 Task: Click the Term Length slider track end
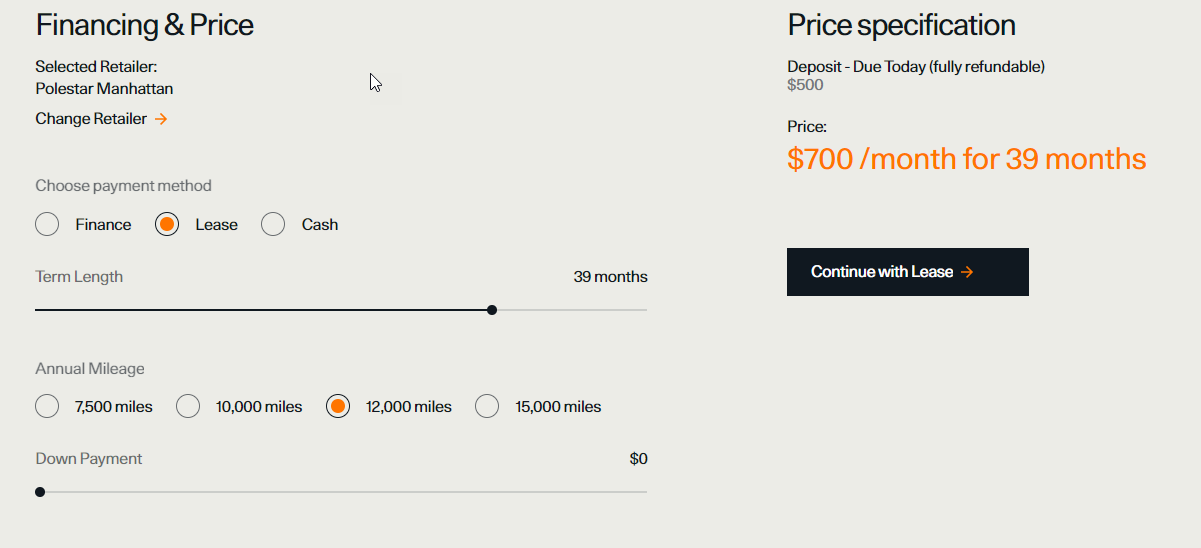point(644,310)
